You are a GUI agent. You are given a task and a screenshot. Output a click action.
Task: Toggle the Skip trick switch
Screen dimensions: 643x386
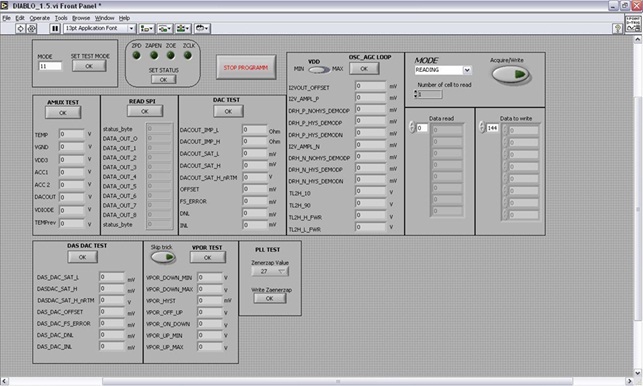tap(163, 257)
